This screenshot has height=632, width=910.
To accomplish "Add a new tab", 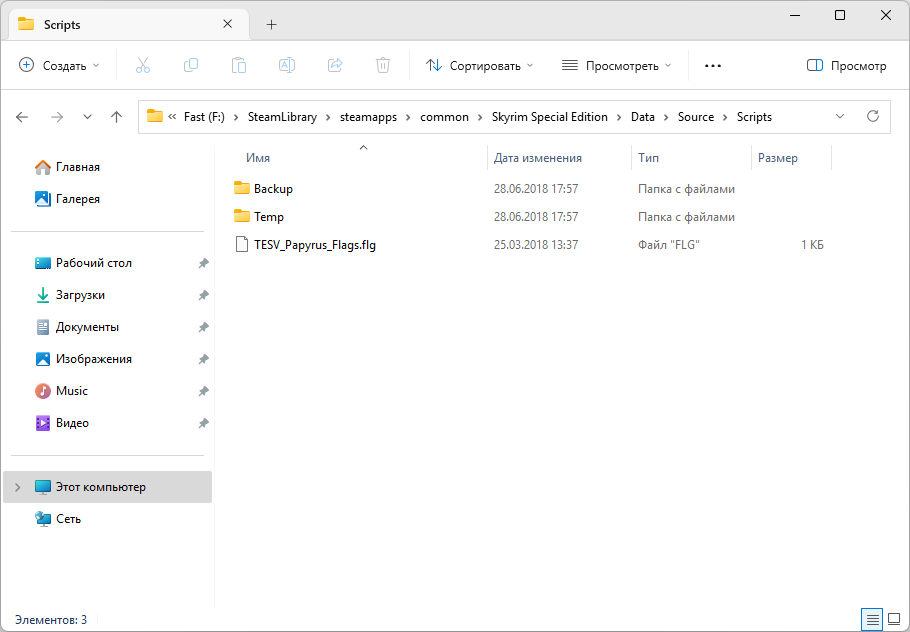I will pos(271,24).
